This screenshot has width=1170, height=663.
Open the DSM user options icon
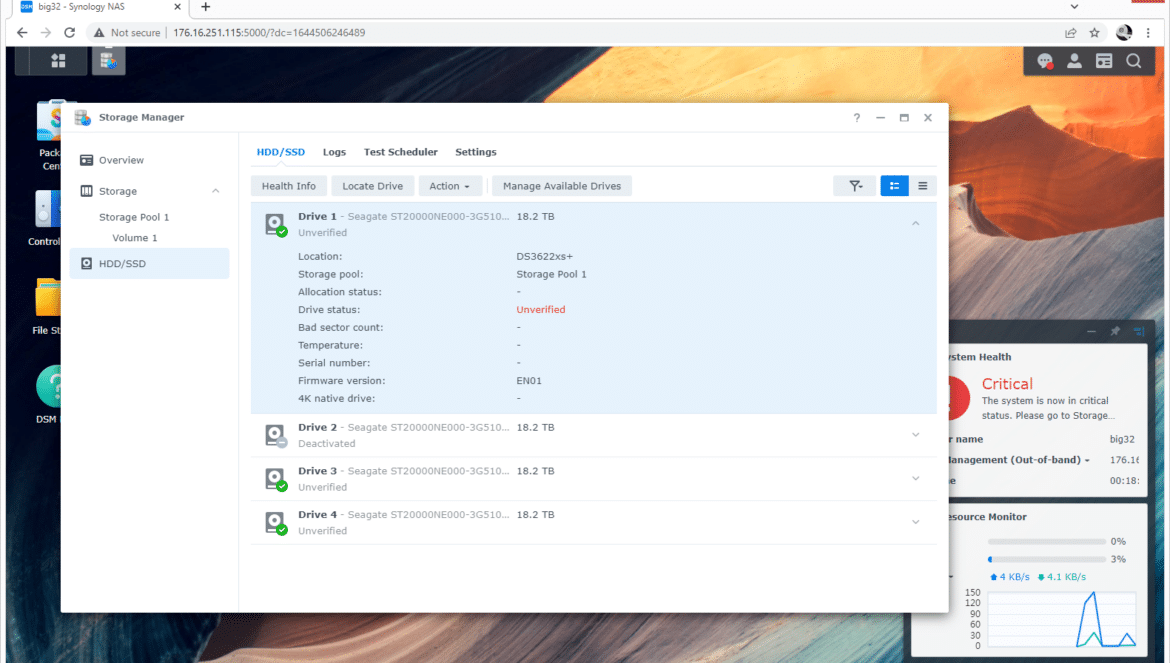click(1074, 62)
